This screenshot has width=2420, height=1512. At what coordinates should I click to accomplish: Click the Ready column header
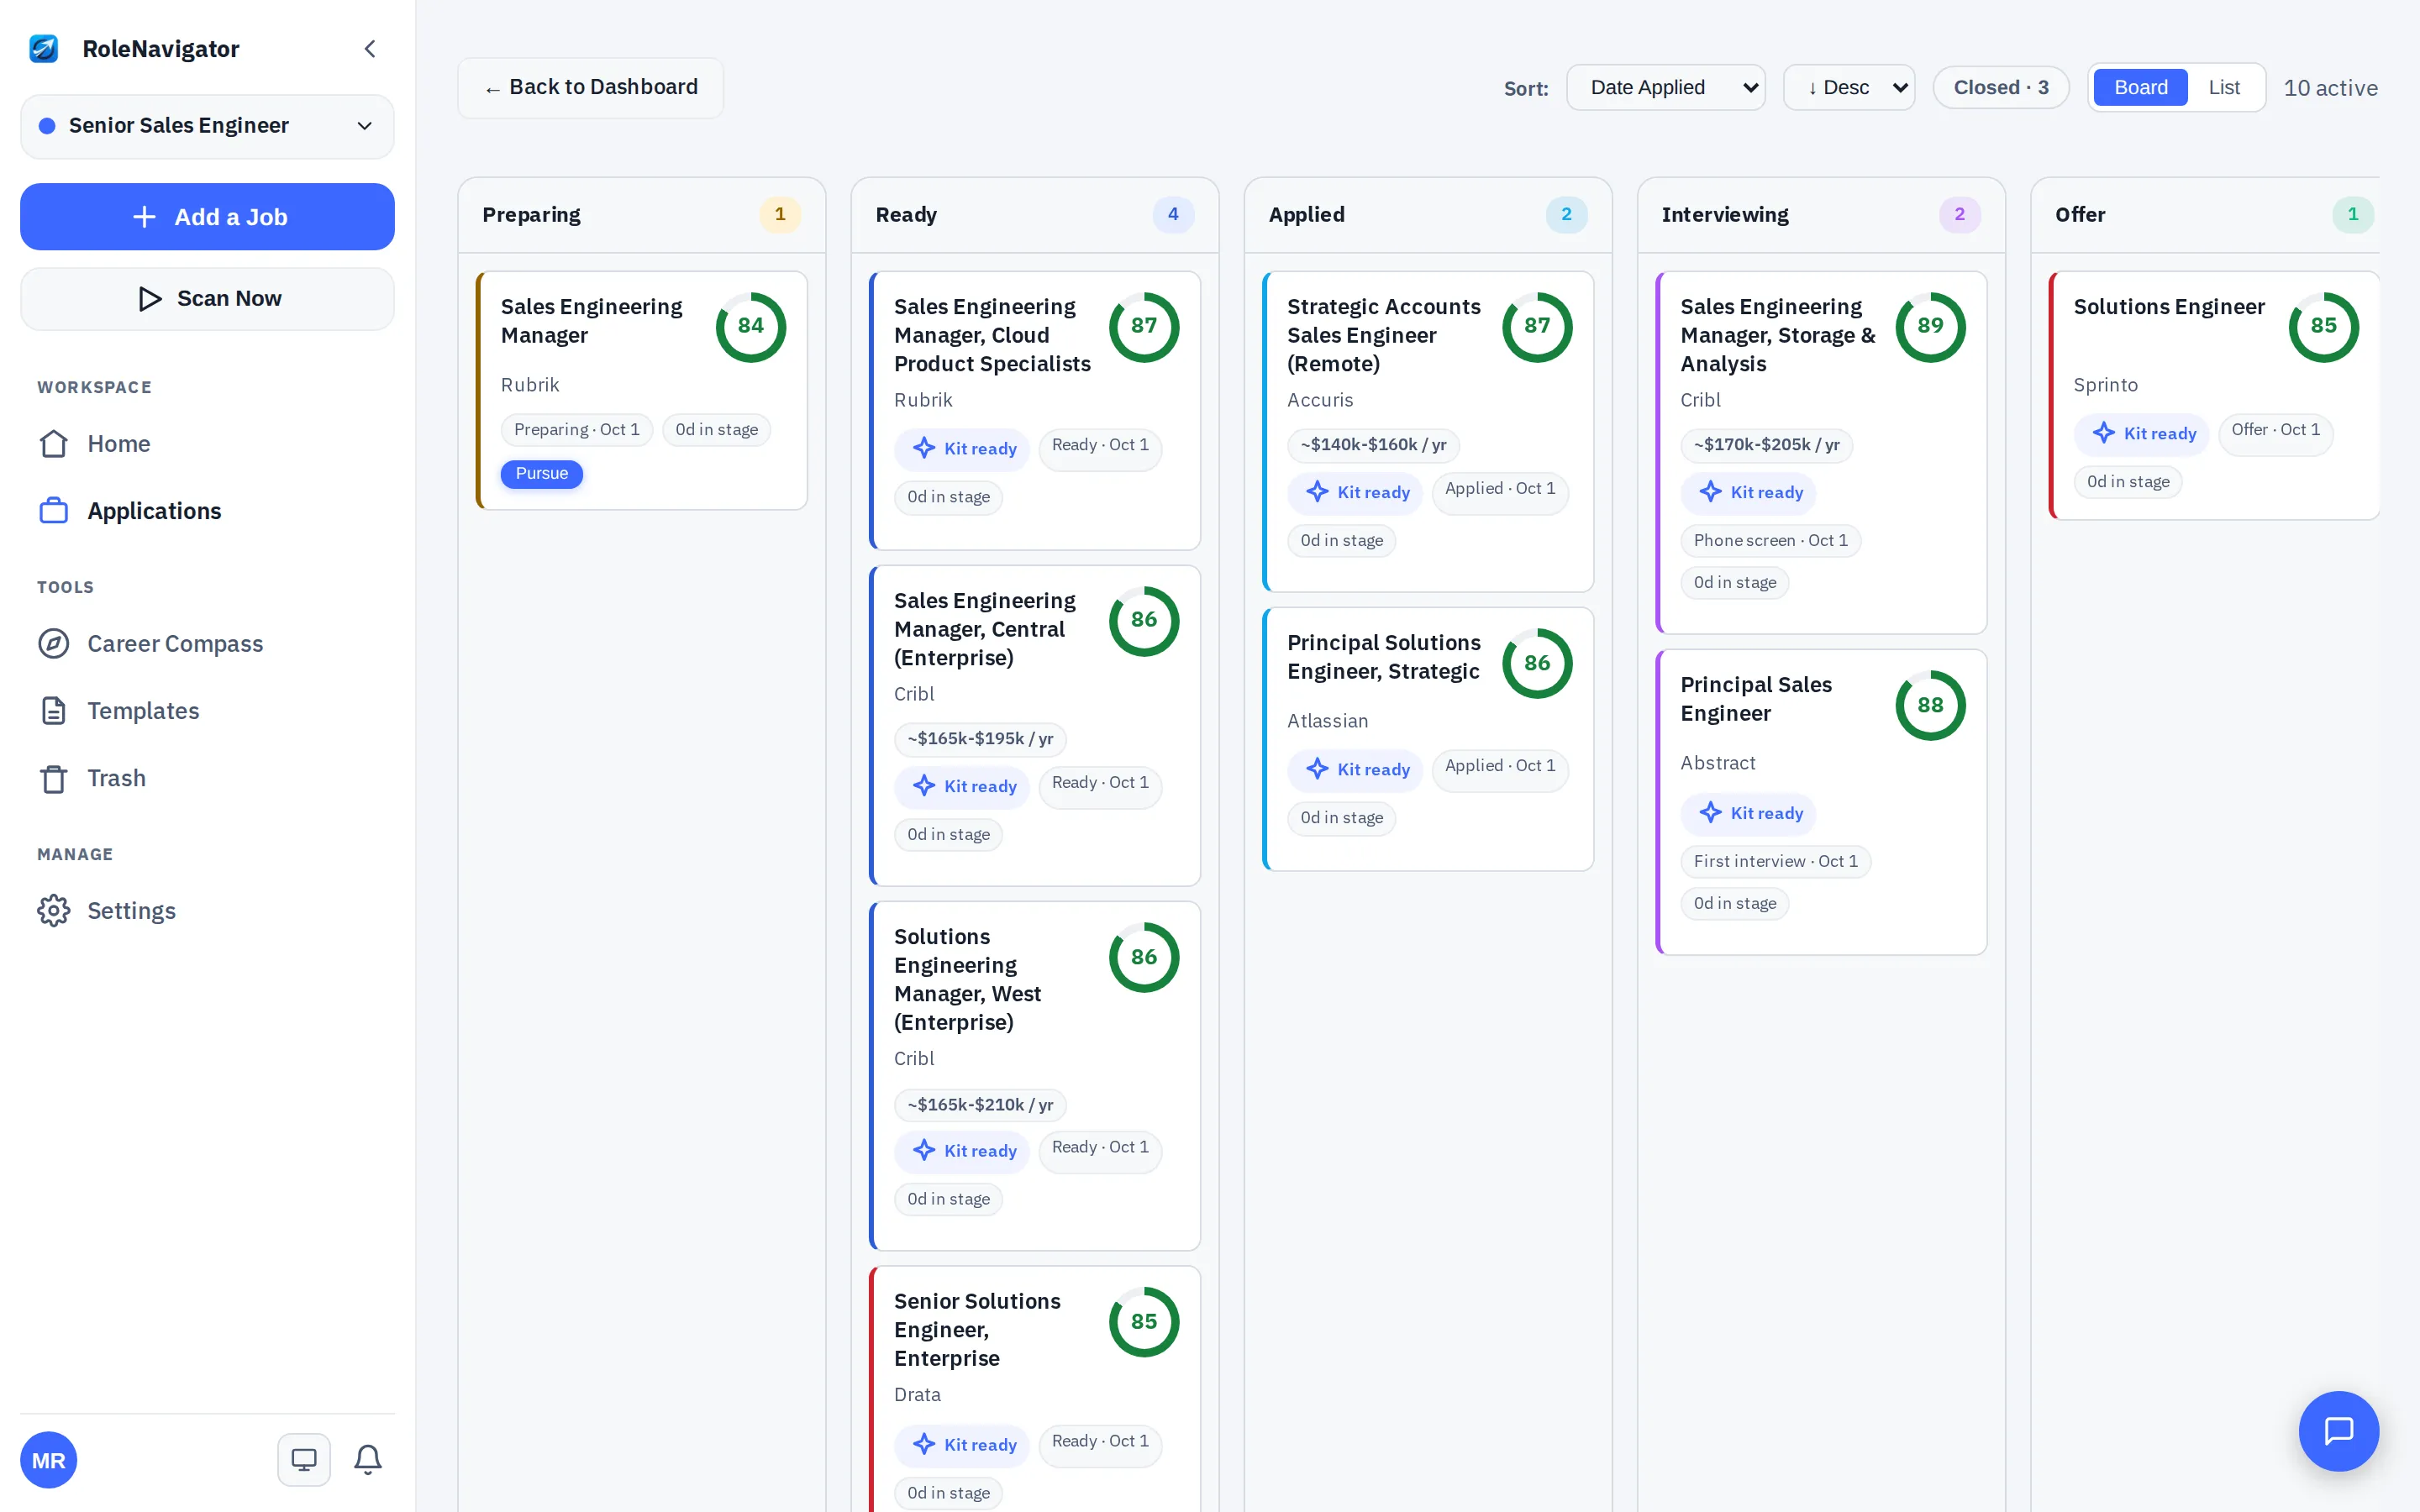(x=1034, y=215)
